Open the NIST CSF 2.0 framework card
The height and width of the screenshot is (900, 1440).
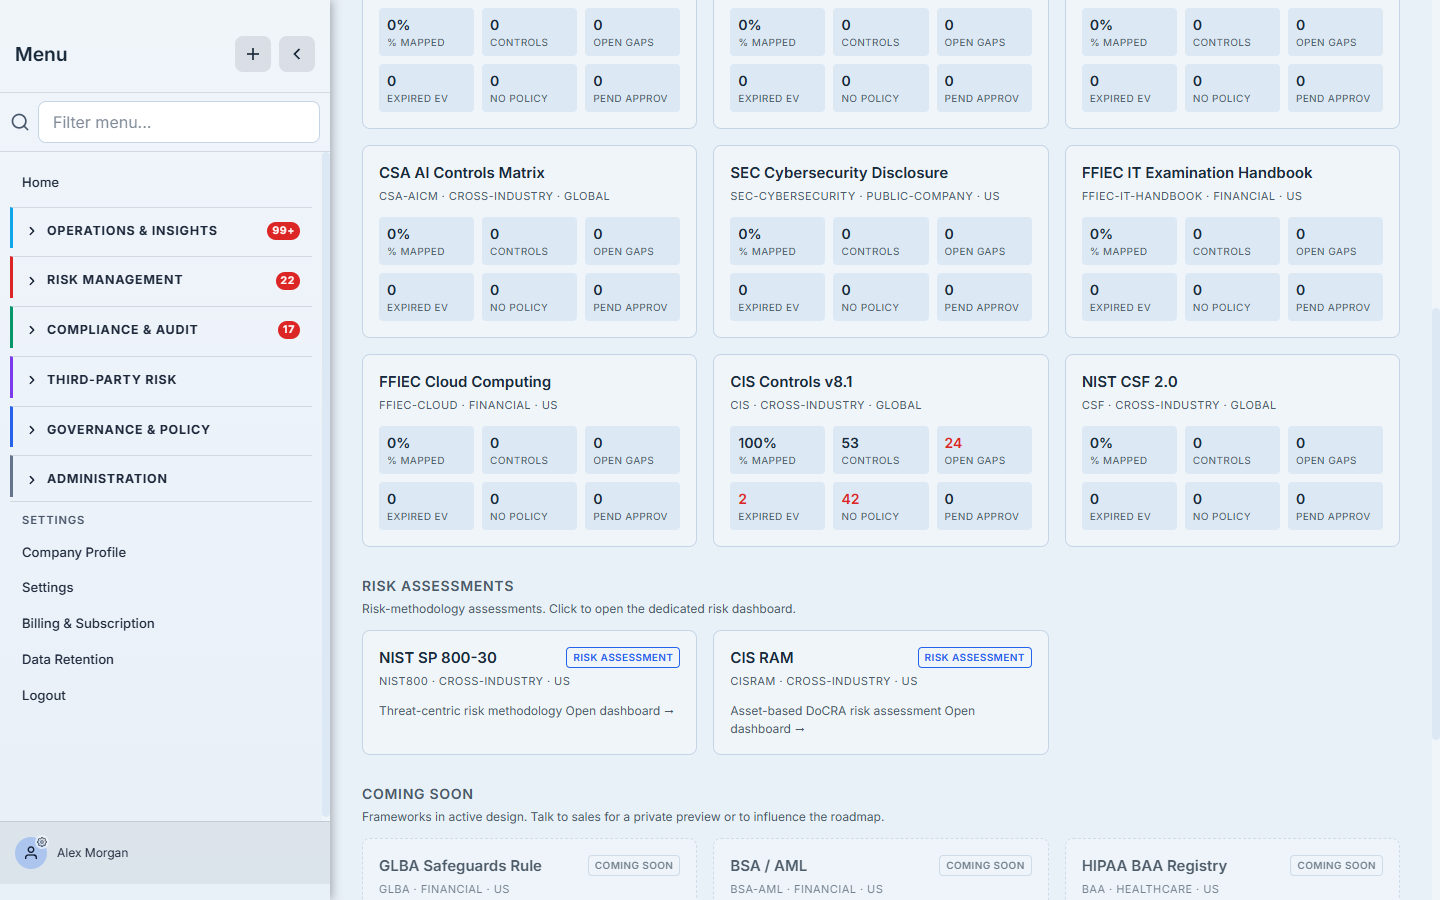pyautogui.click(x=1232, y=450)
